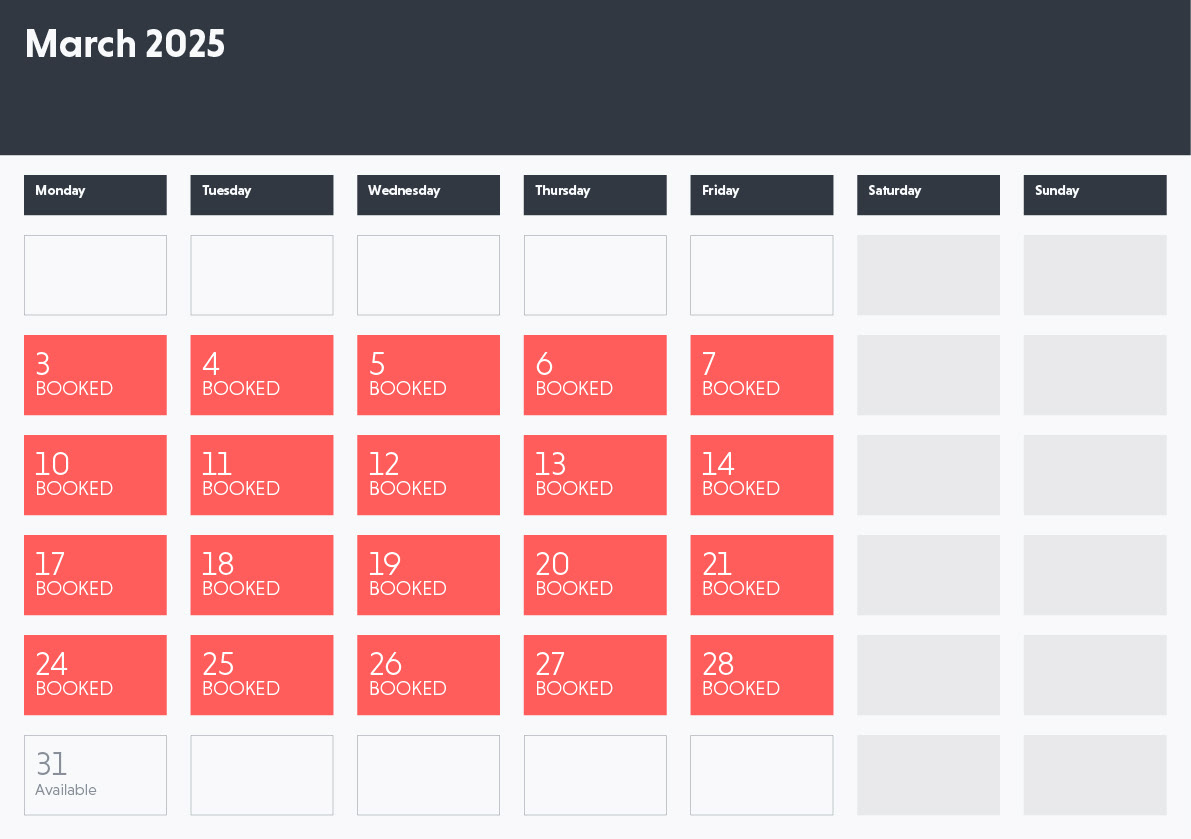
Task: Click booked day 5 cell
Action: click(x=428, y=375)
